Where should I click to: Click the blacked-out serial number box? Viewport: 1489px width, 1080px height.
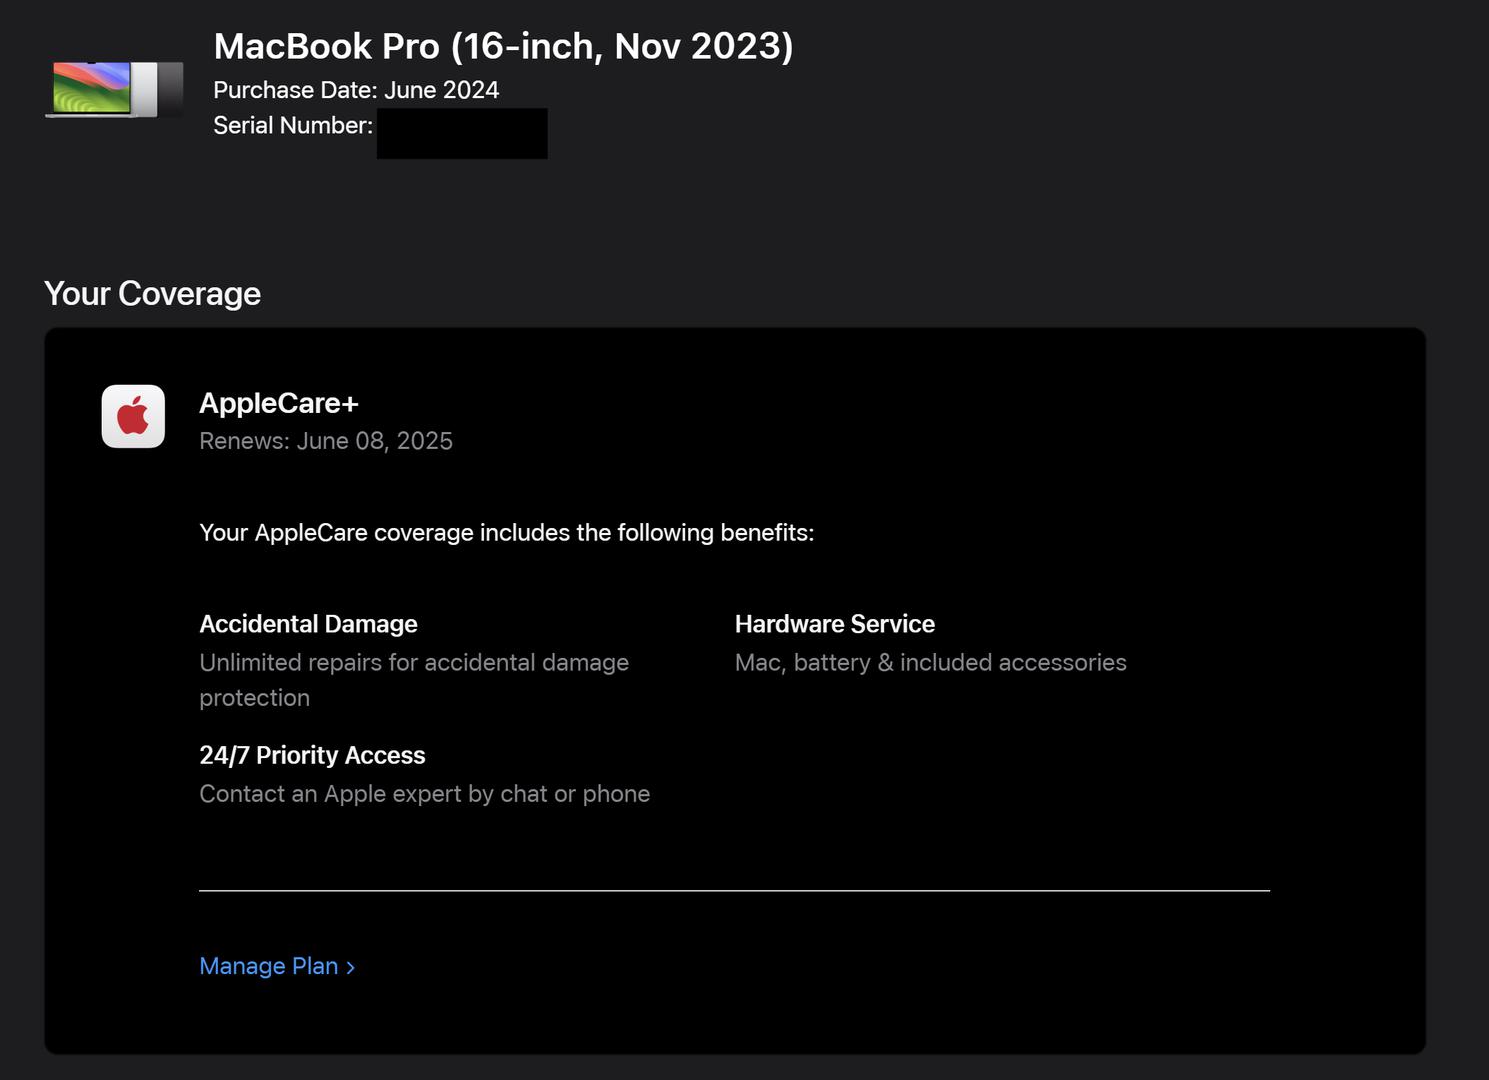pos(462,133)
